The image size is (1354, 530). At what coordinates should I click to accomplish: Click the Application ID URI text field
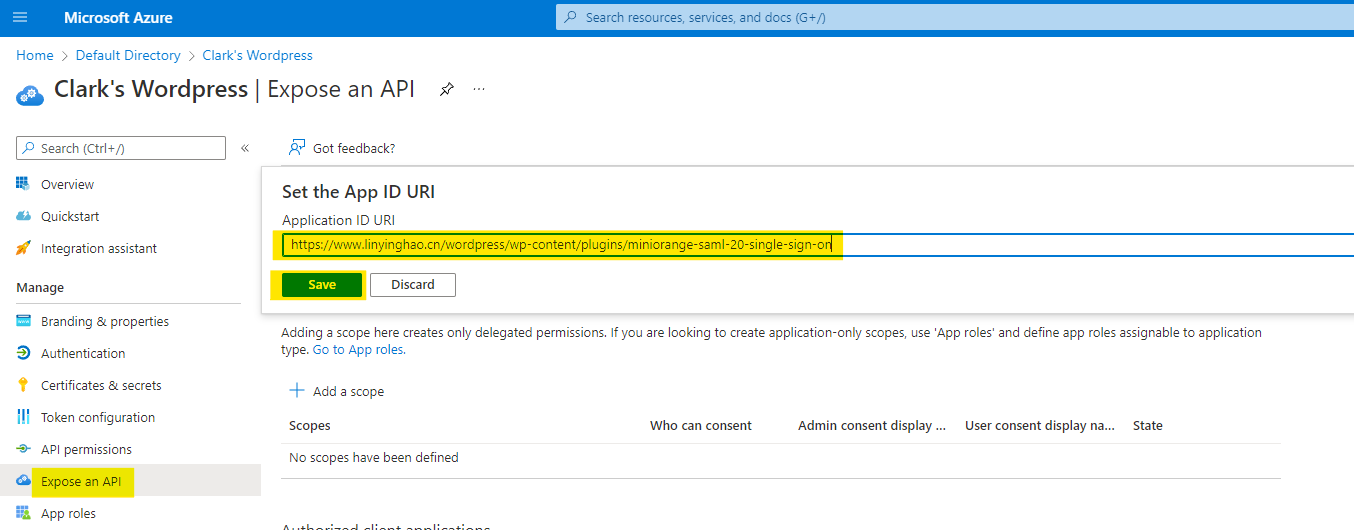click(x=1000, y=245)
